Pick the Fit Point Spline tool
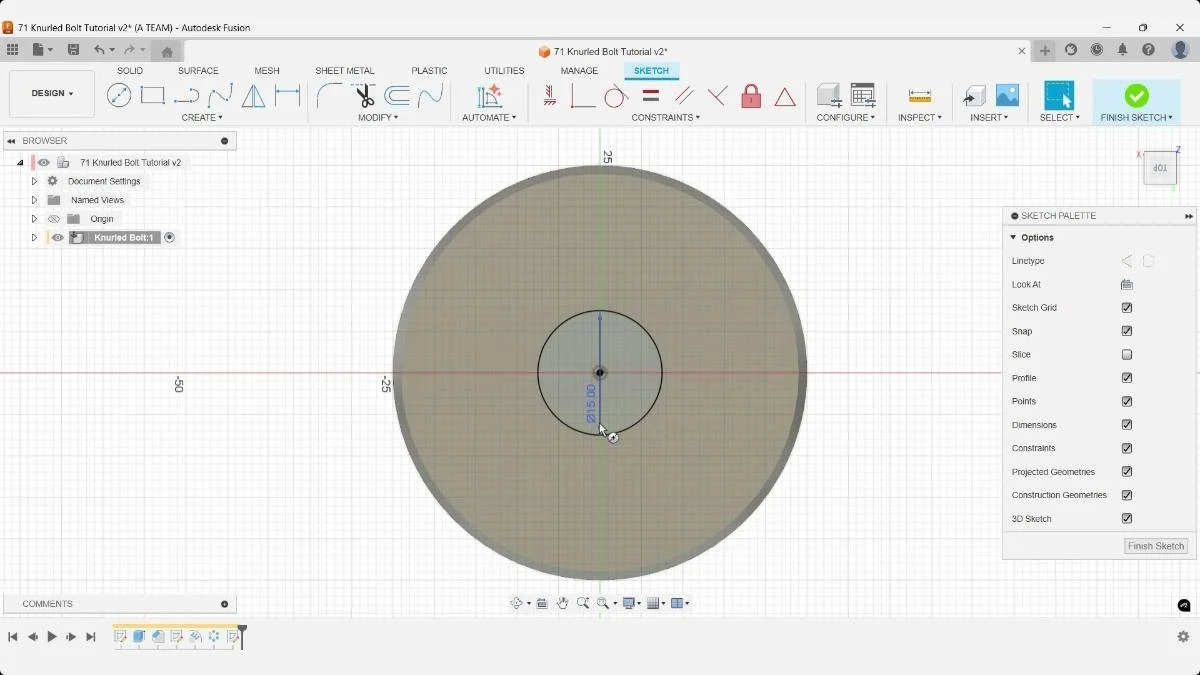The image size is (1200, 675). (220, 96)
